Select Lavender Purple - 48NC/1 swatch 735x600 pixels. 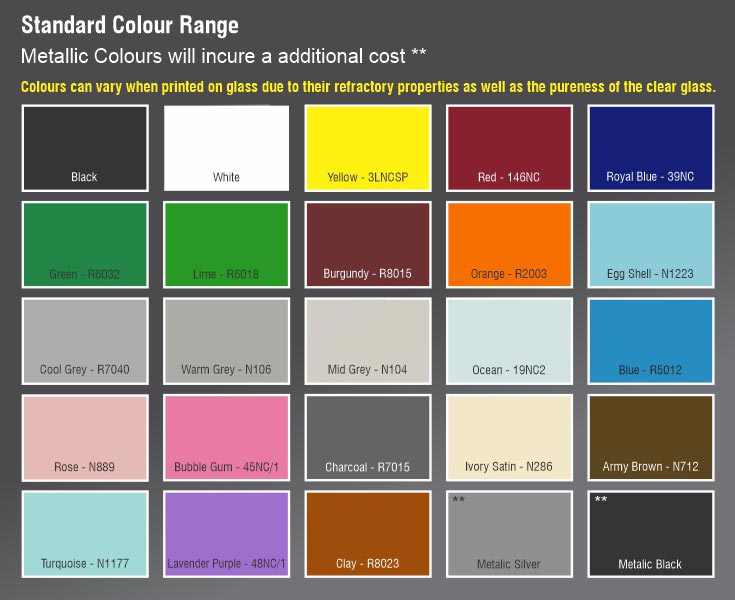(x=226, y=533)
